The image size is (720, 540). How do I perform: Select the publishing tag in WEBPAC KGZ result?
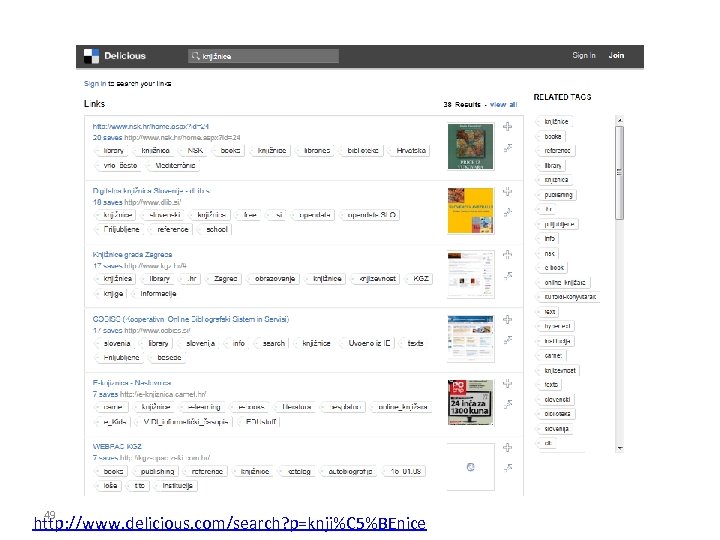[x=155, y=472]
